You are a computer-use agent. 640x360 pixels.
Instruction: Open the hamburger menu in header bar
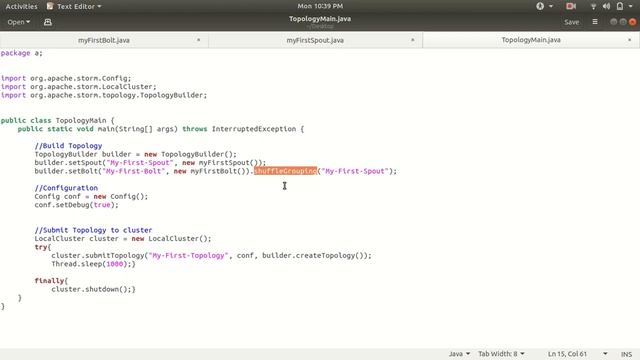coord(595,22)
